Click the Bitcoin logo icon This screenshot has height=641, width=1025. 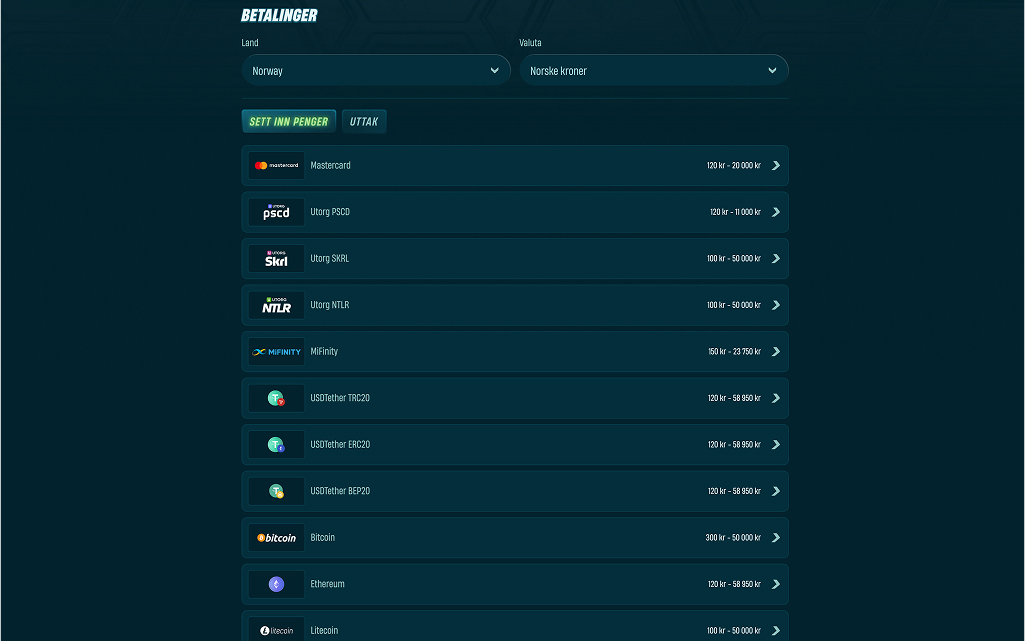(276, 538)
